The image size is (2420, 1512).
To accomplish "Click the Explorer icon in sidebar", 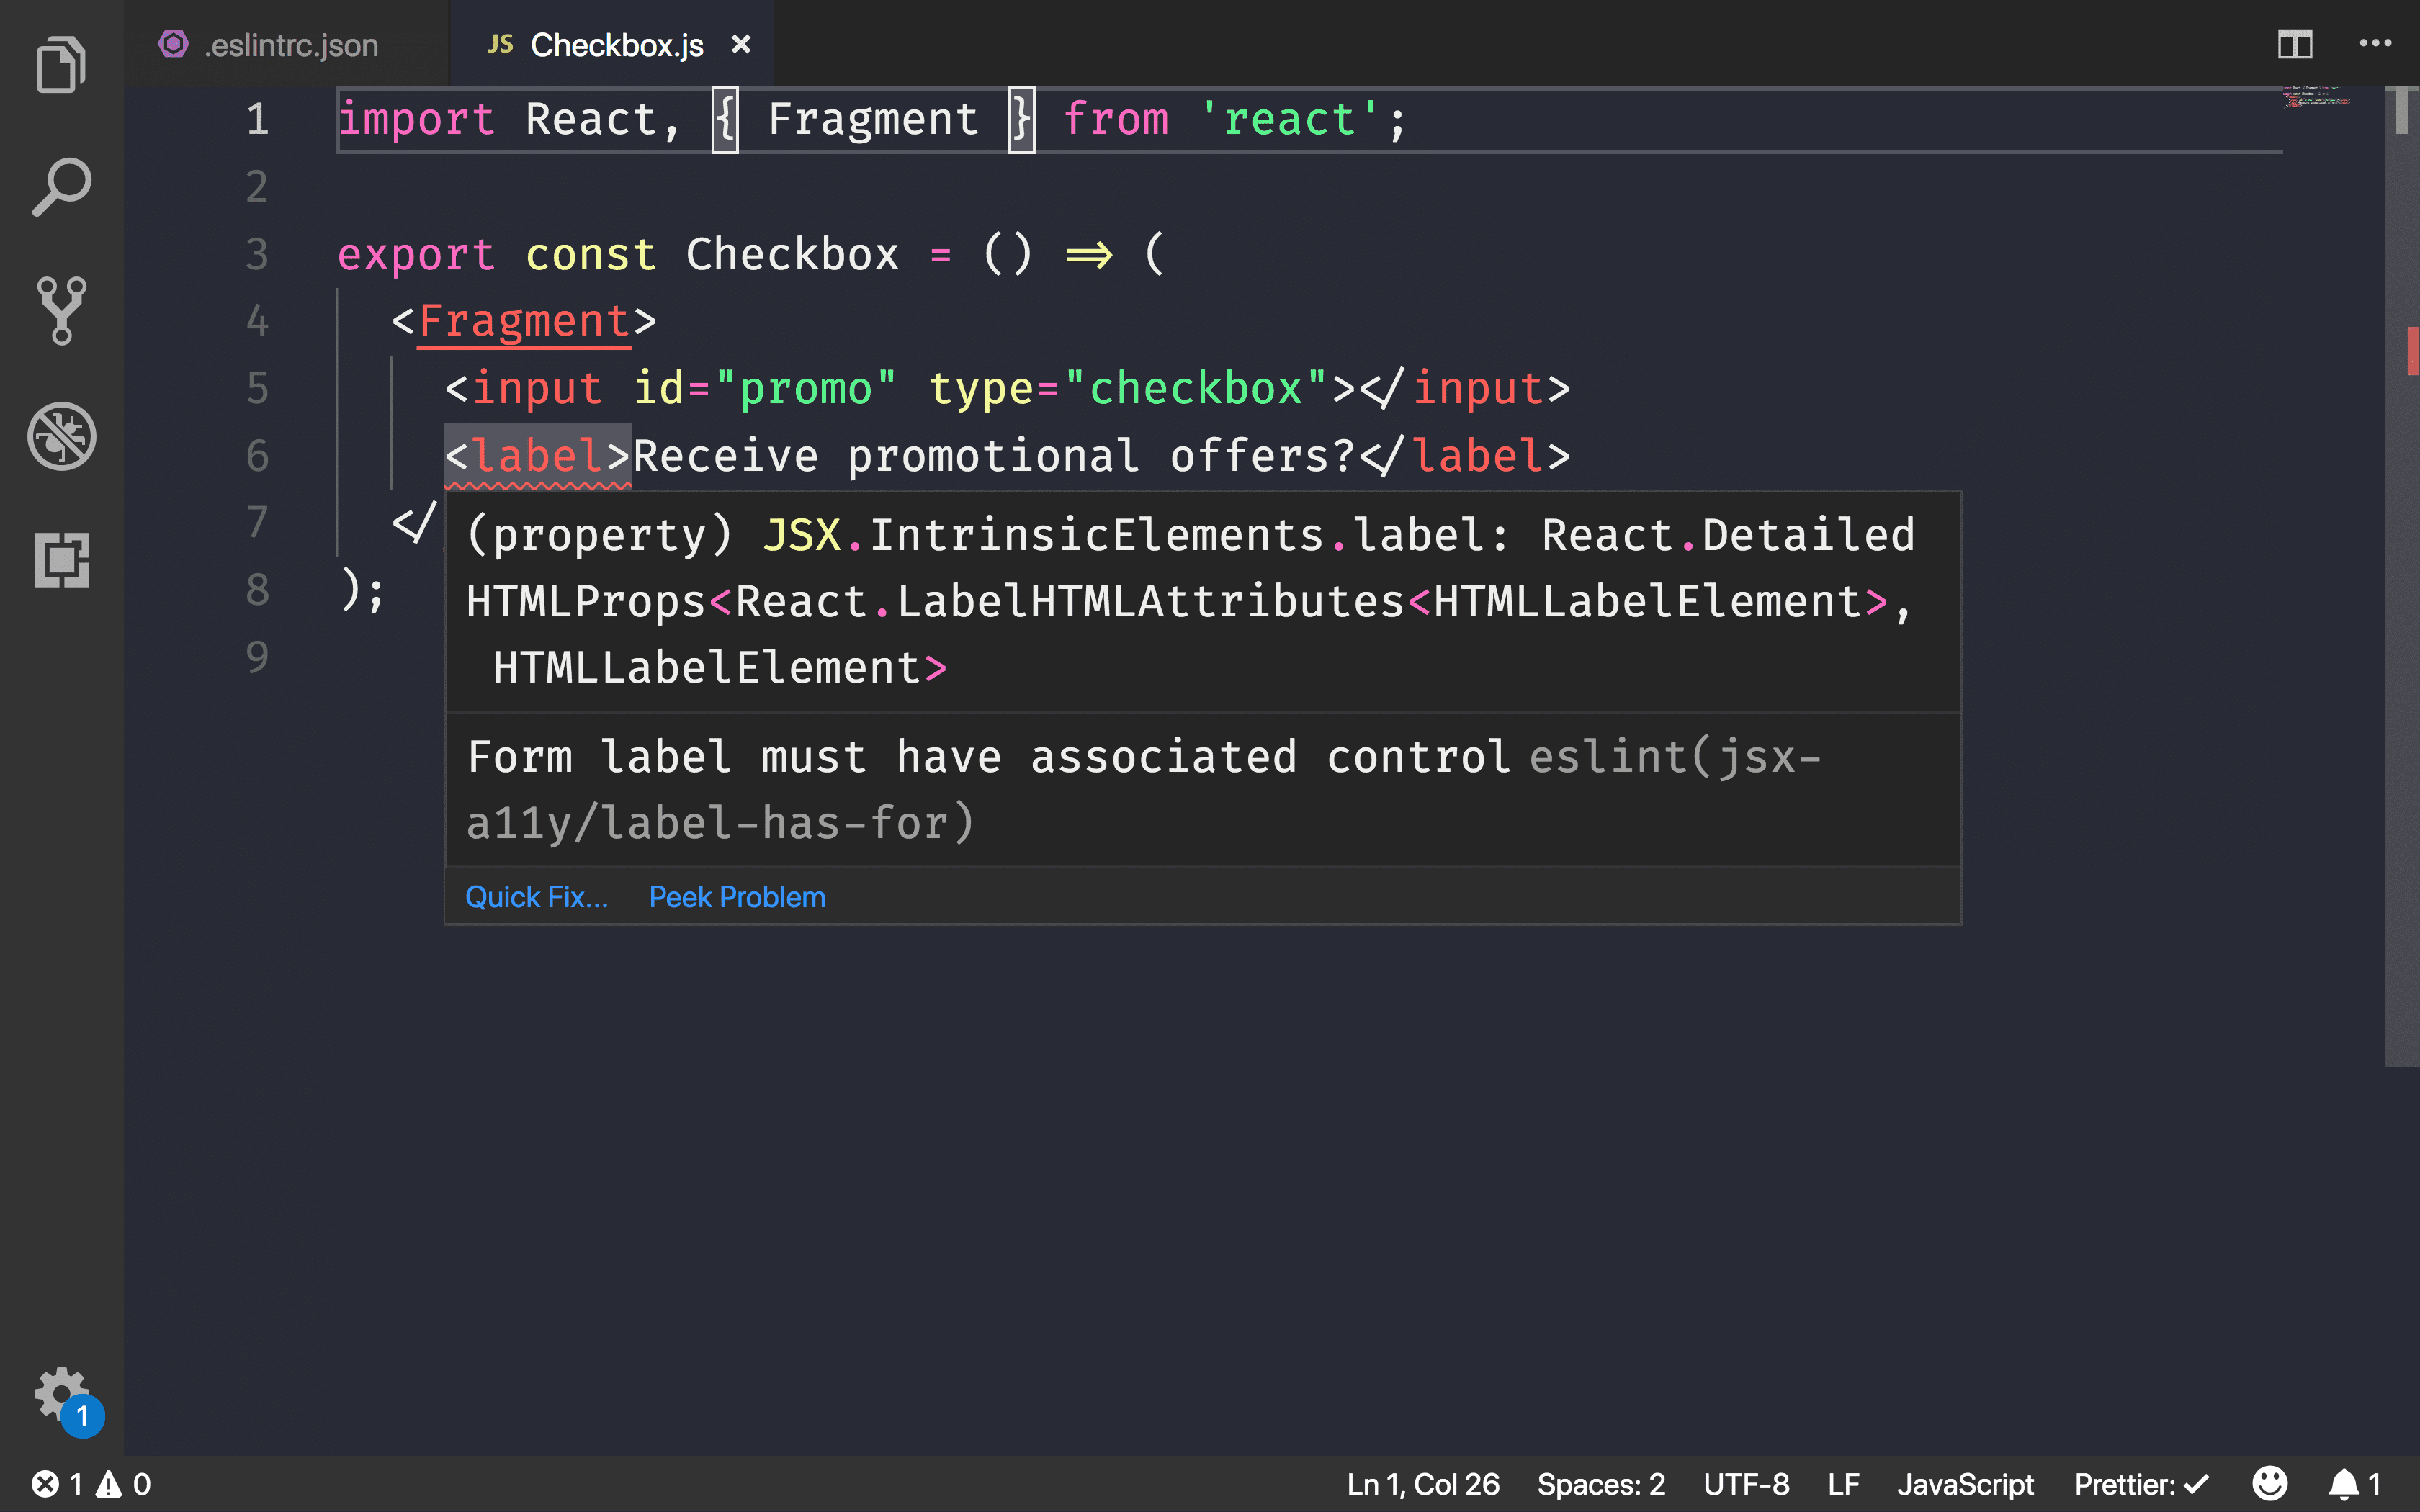I will click(61, 65).
